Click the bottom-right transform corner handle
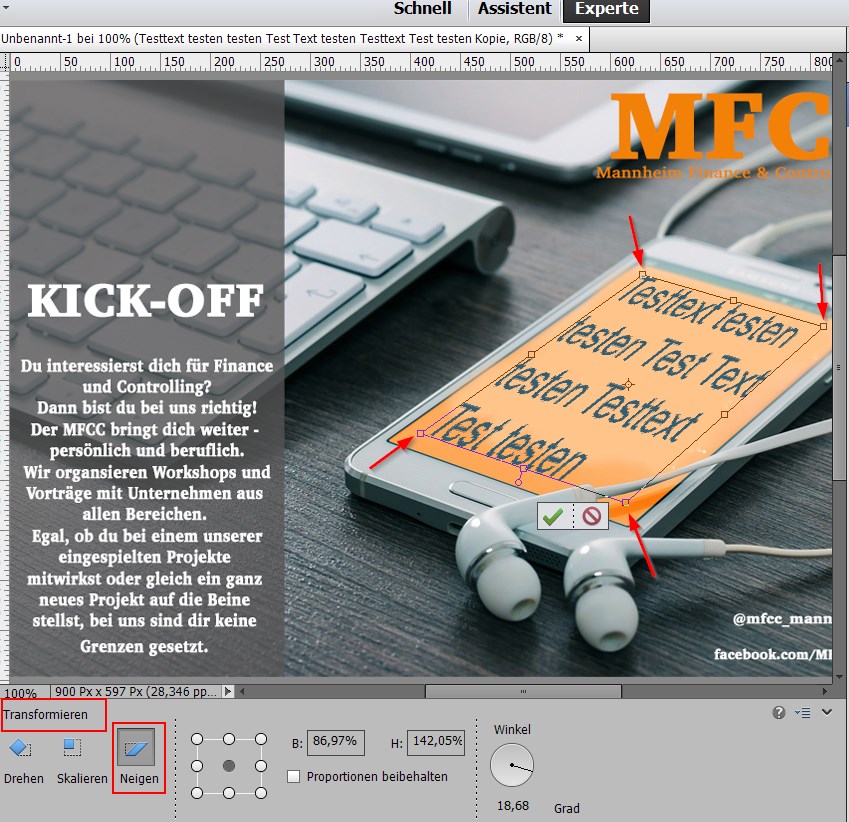 point(625,503)
